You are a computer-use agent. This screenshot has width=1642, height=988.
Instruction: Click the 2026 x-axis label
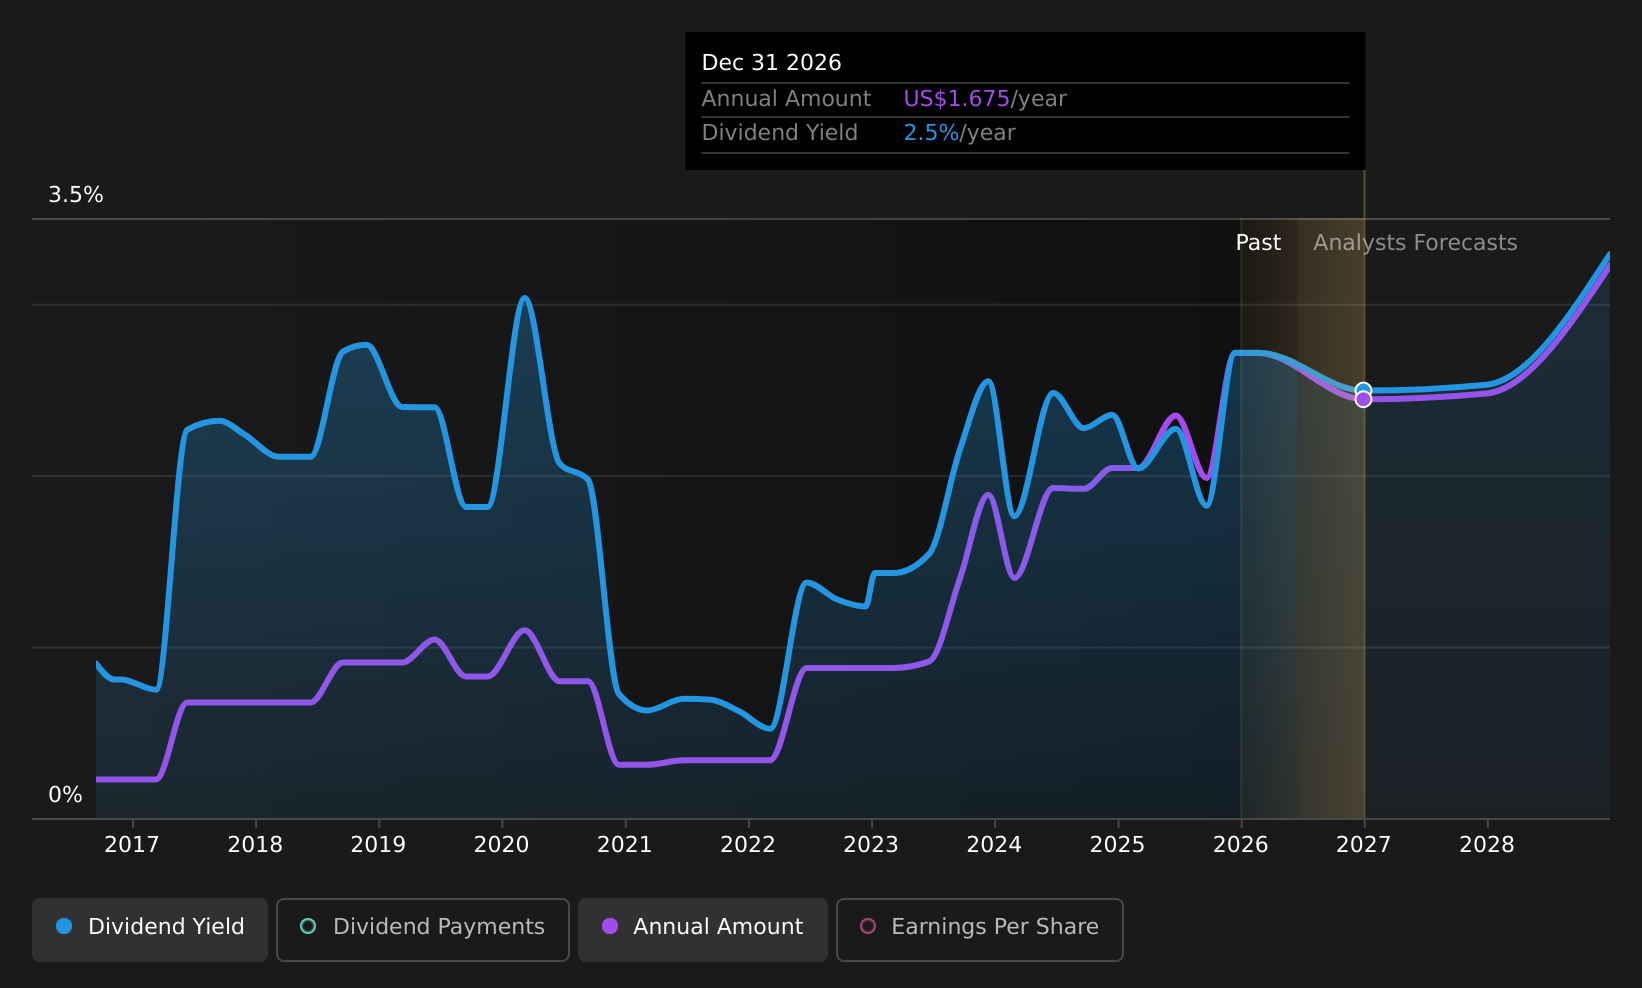(x=1241, y=845)
